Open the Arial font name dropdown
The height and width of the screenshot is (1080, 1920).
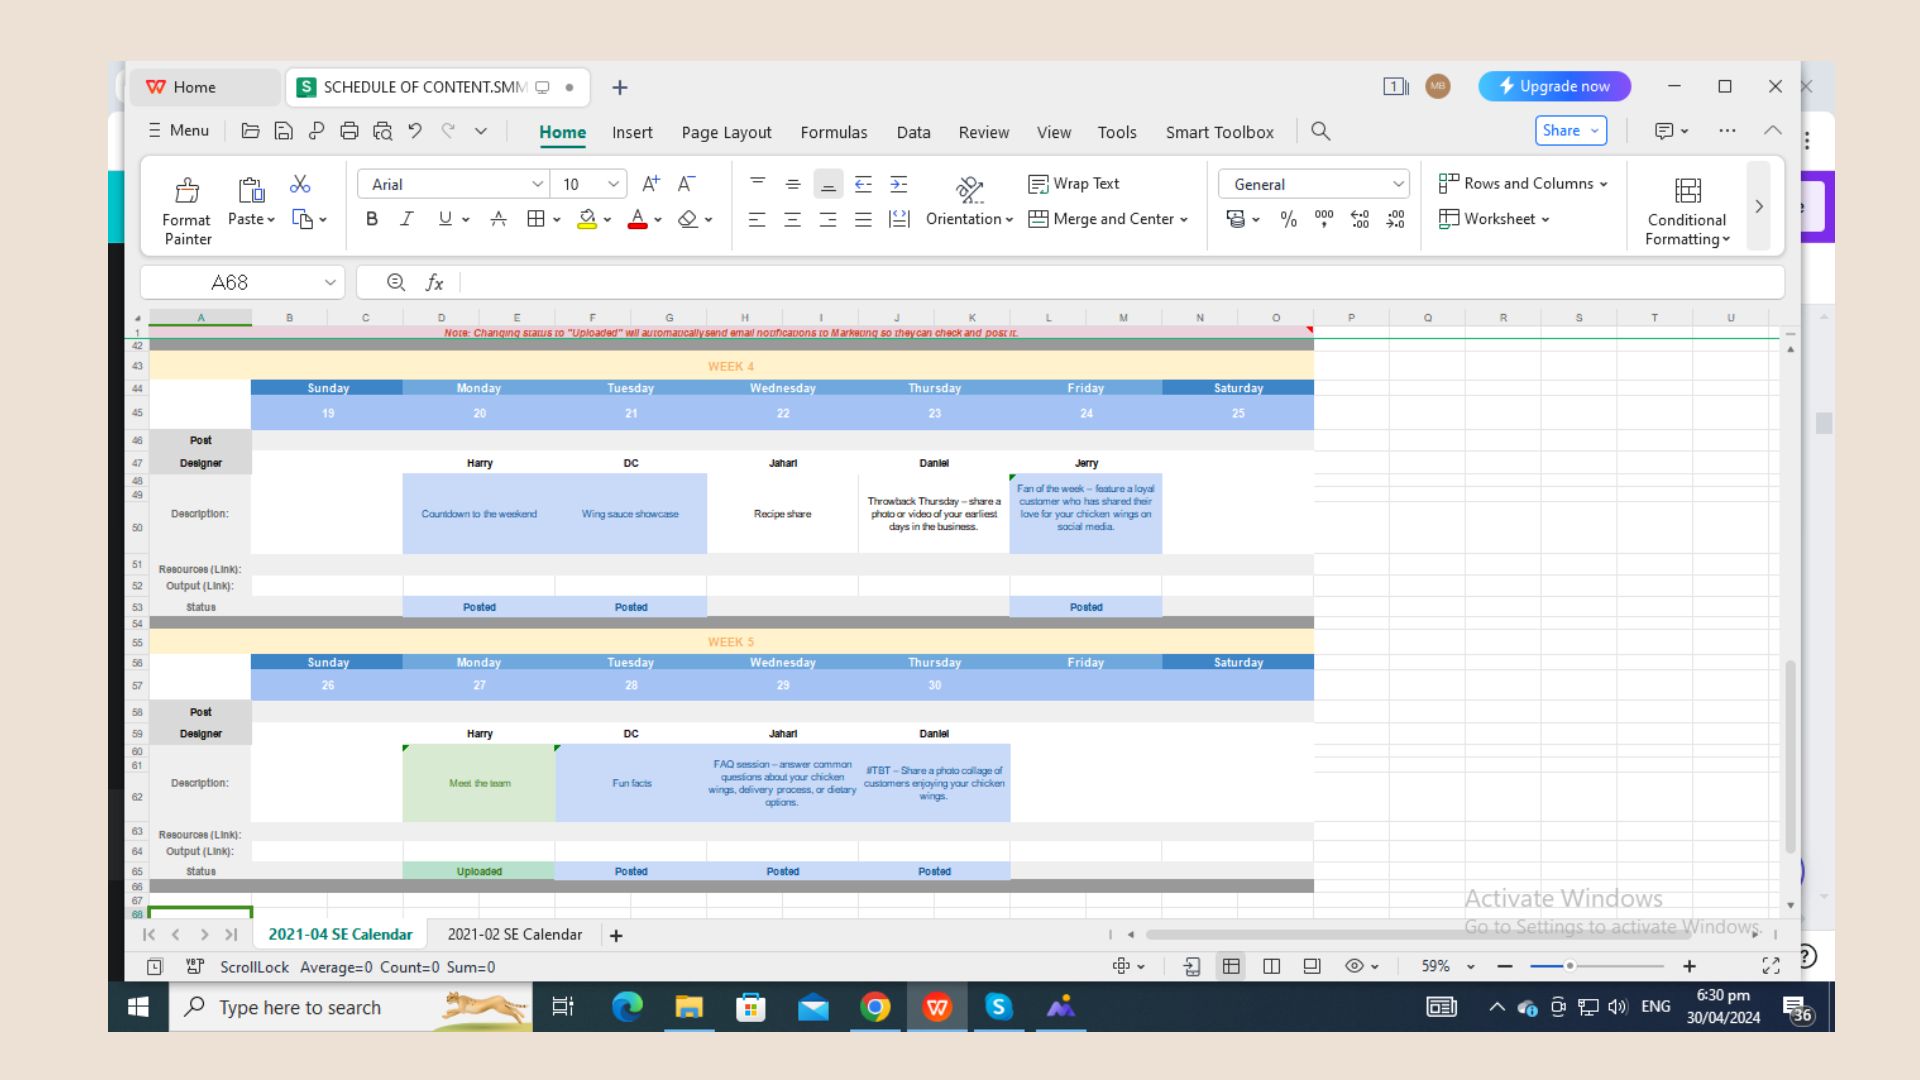(x=537, y=184)
